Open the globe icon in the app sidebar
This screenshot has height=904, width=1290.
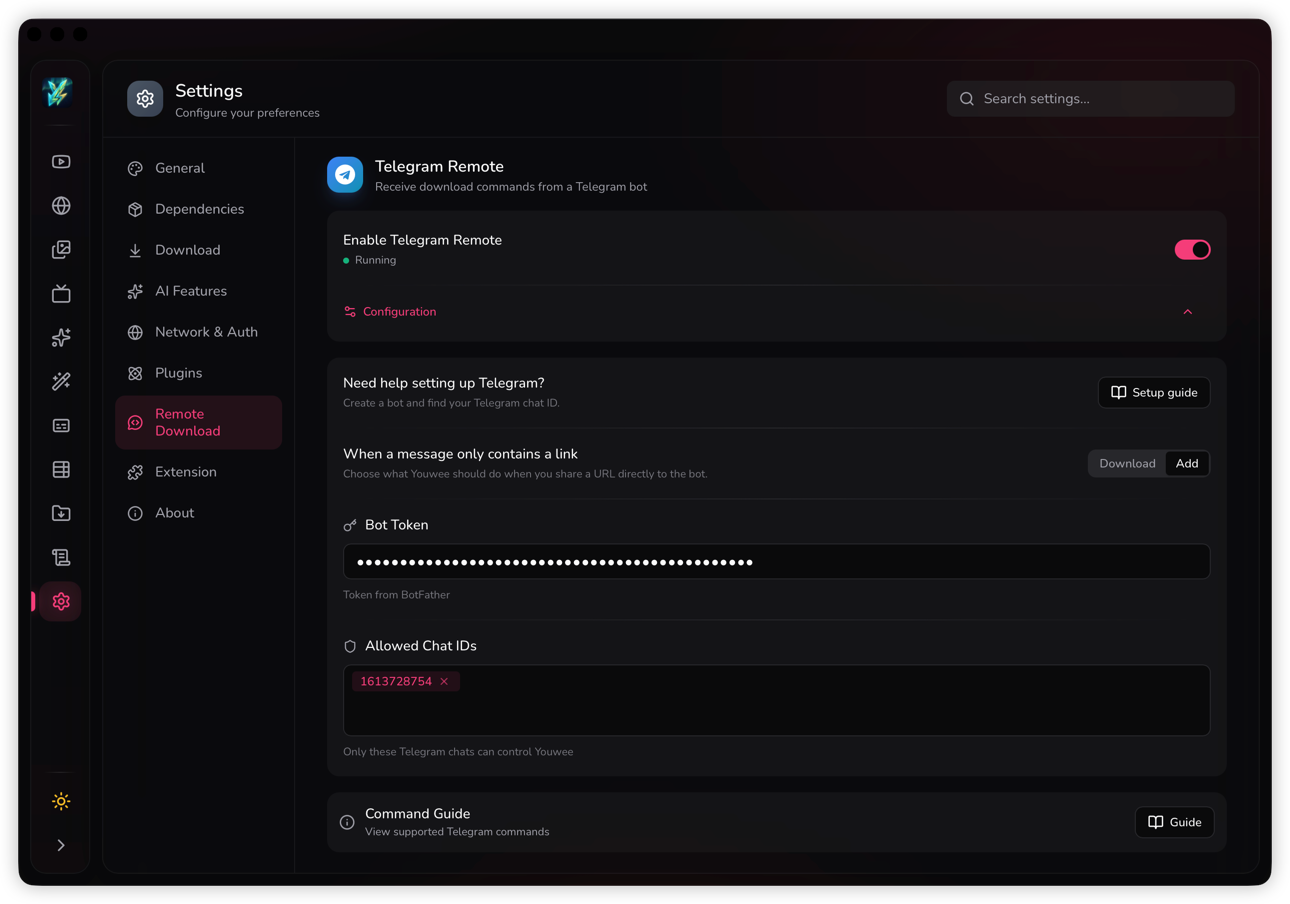[61, 206]
